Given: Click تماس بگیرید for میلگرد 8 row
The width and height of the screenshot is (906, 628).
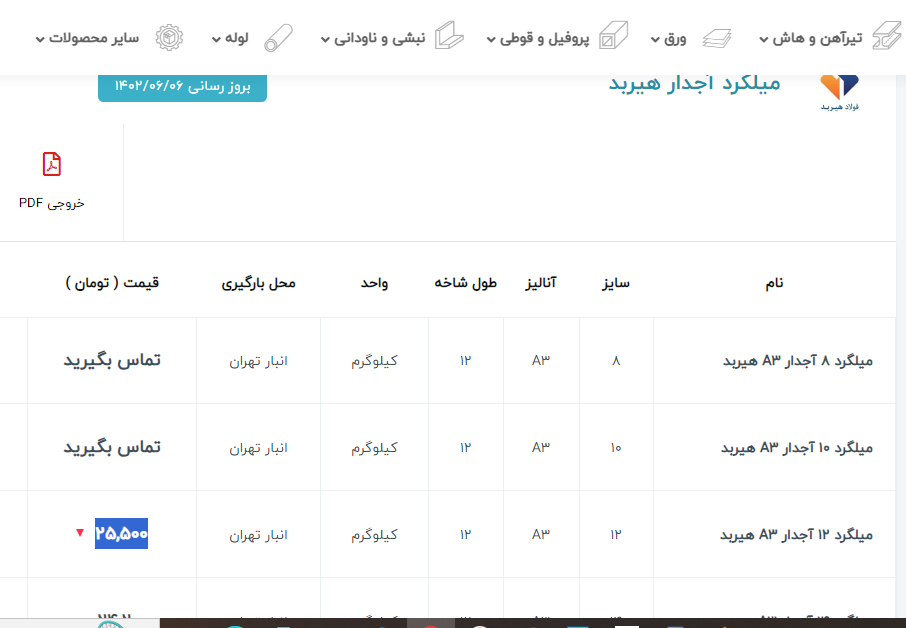Looking at the screenshot, I should pyautogui.click(x=111, y=360).
